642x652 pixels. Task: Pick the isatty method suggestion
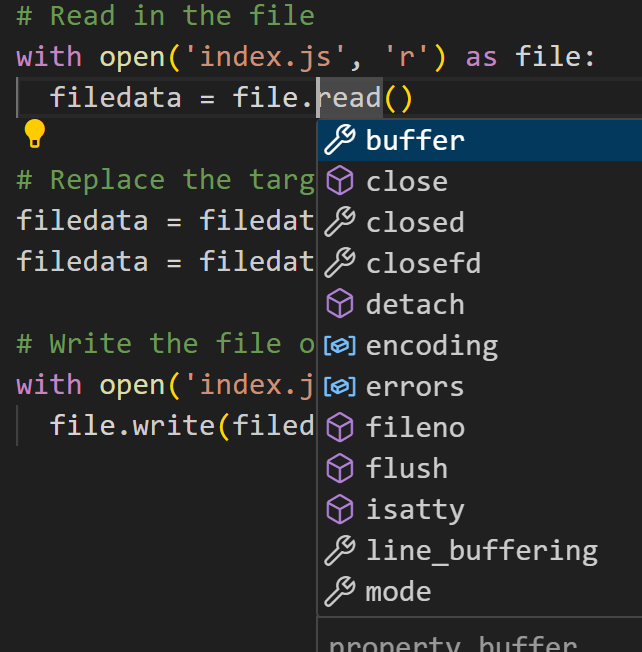coord(480,509)
